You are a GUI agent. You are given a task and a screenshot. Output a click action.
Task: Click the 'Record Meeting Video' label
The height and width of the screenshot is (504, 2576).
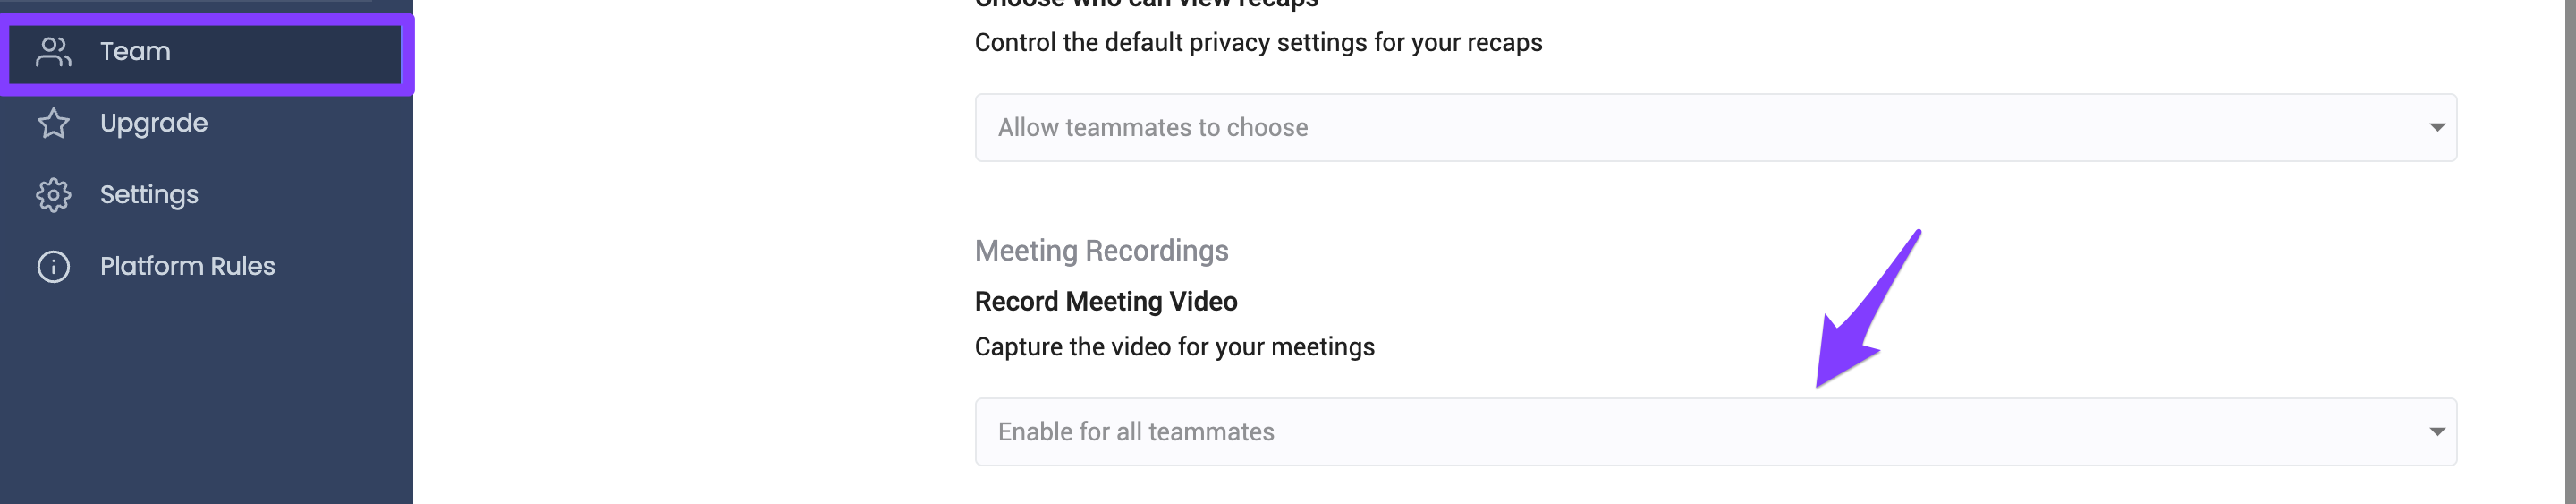click(x=1106, y=302)
